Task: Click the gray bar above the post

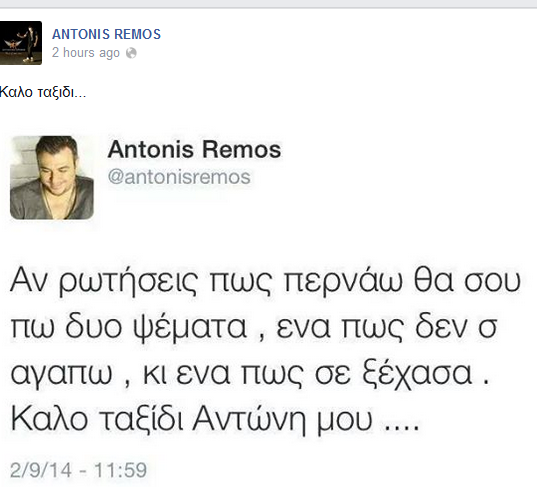Action: 268,4
